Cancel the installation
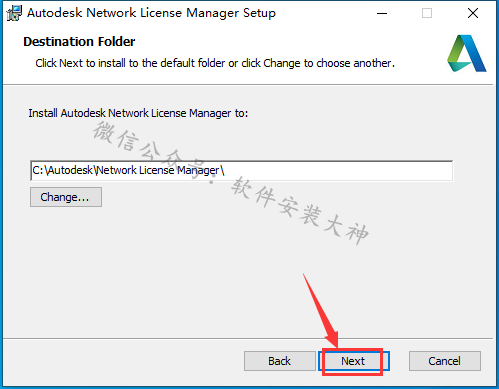The image size is (499, 389). 445,361
